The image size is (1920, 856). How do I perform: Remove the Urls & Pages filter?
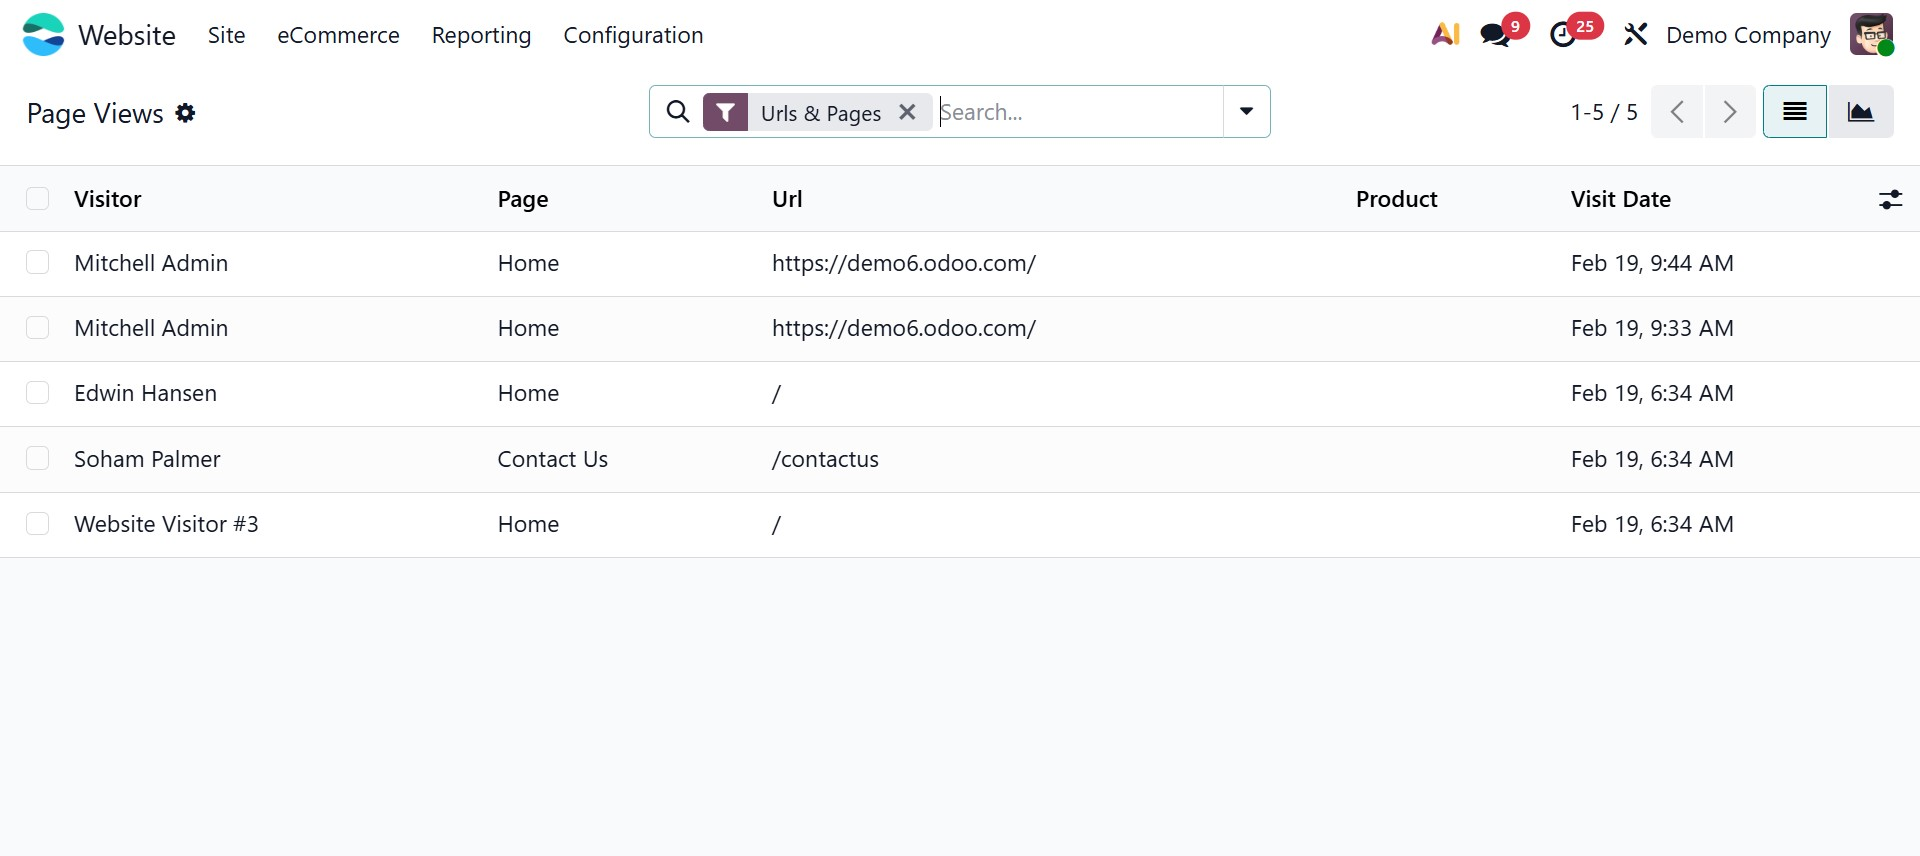[x=907, y=112]
